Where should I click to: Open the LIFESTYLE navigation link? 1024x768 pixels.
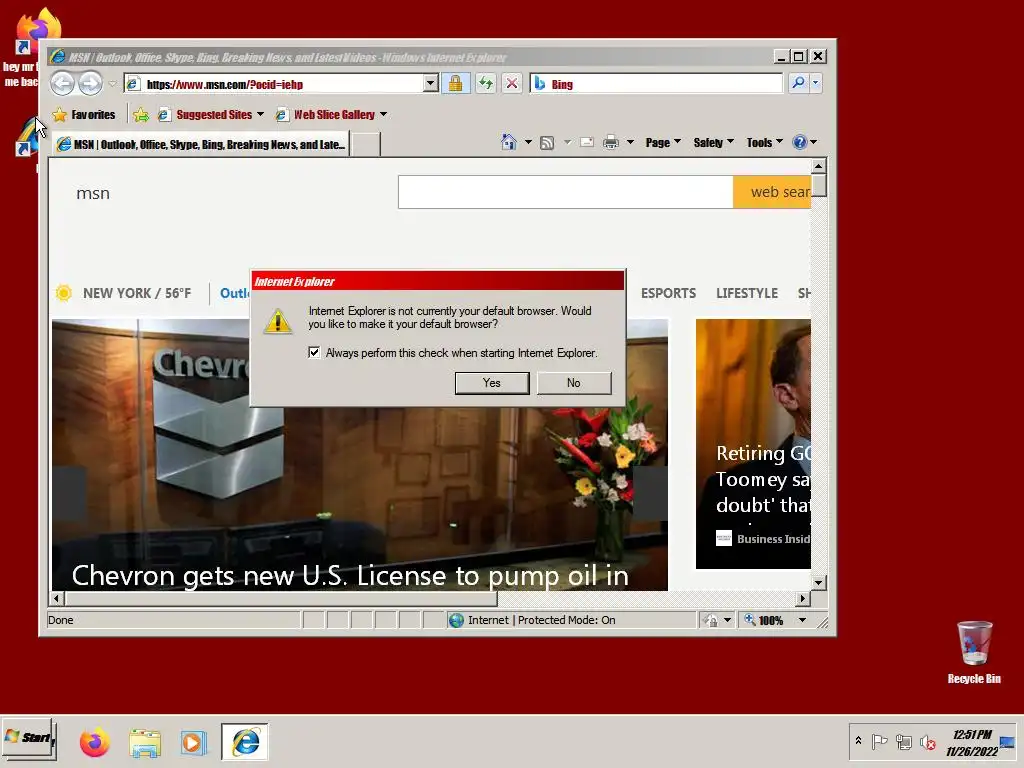click(x=746, y=293)
